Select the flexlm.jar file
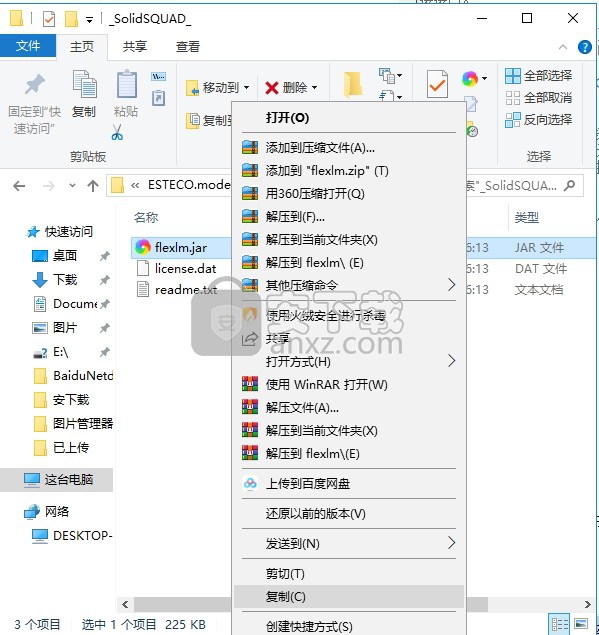 click(x=181, y=247)
